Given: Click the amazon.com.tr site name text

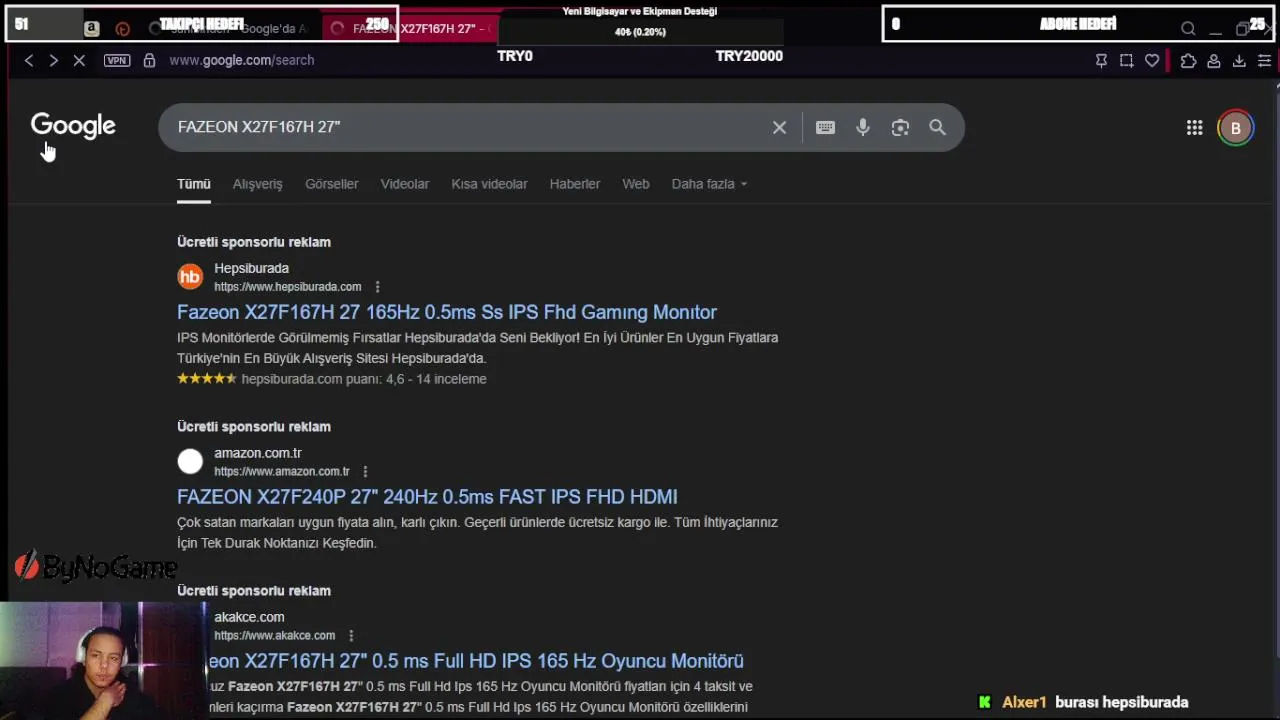Looking at the screenshot, I should click(258, 453).
